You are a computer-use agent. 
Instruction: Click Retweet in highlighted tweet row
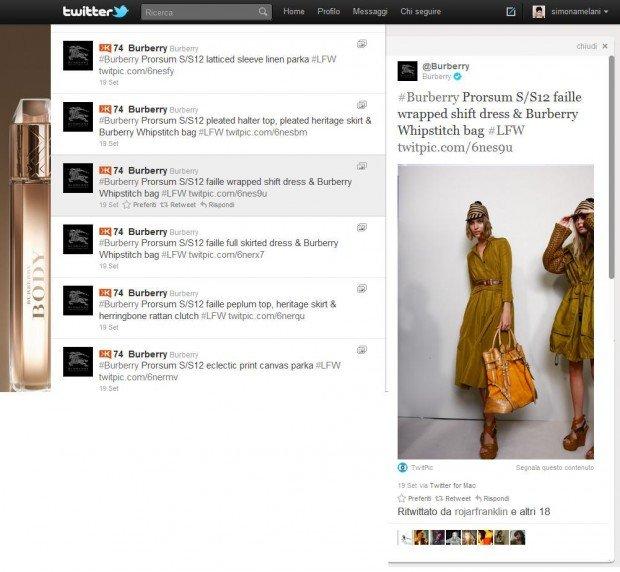(x=178, y=205)
